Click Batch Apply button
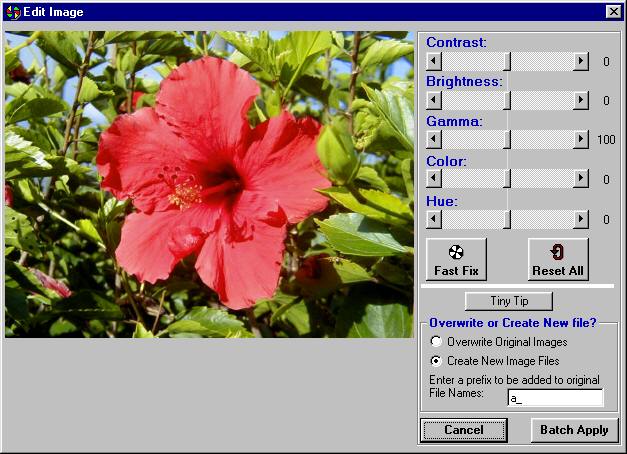Viewport: 627px width, 454px height. pyautogui.click(x=574, y=430)
